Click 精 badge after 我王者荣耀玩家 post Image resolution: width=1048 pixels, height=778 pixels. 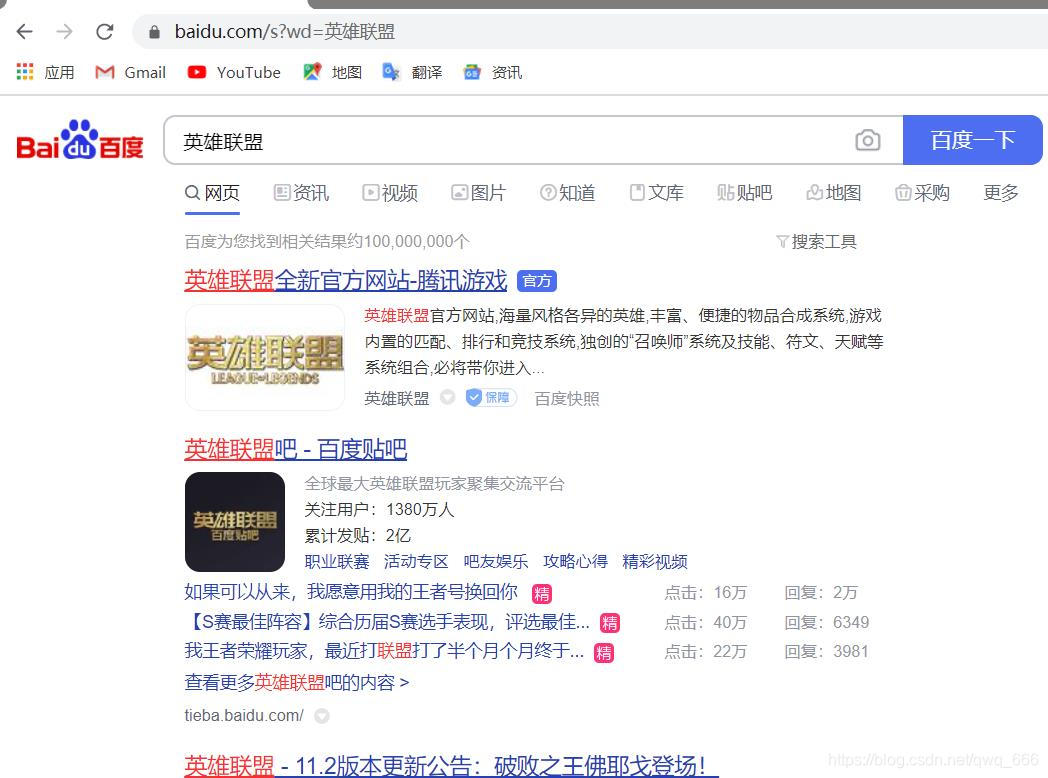604,653
